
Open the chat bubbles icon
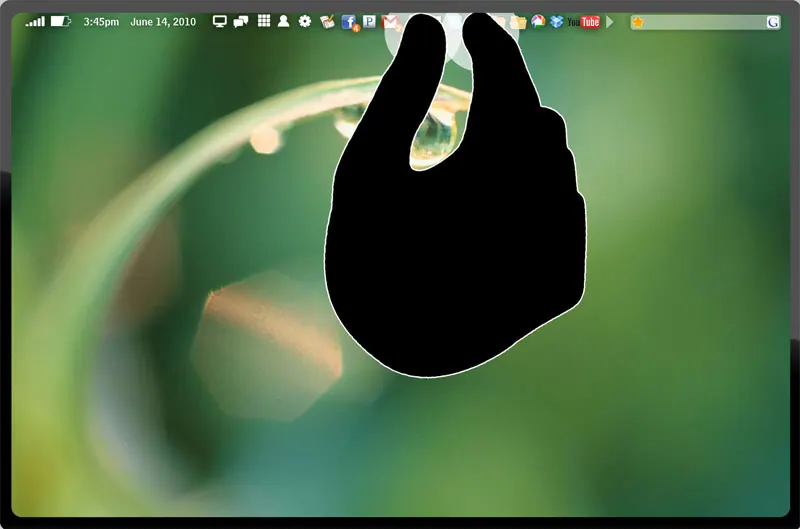coord(241,21)
